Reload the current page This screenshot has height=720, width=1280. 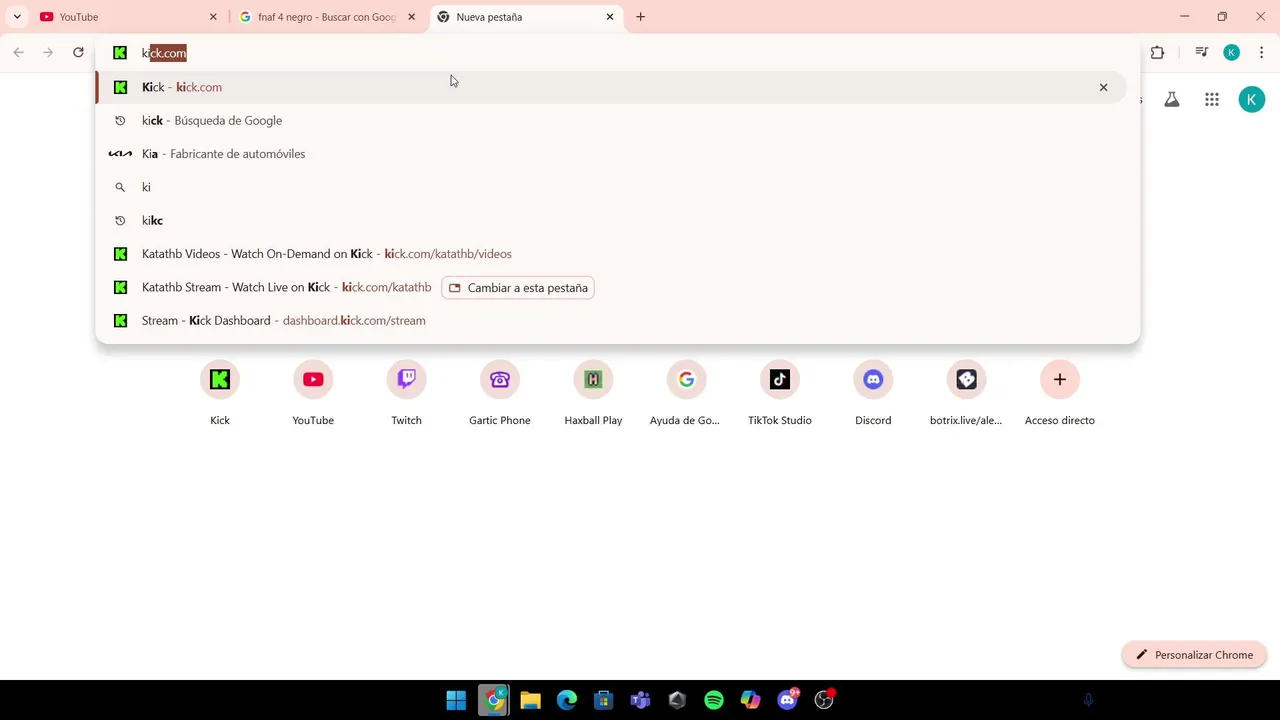point(78,53)
